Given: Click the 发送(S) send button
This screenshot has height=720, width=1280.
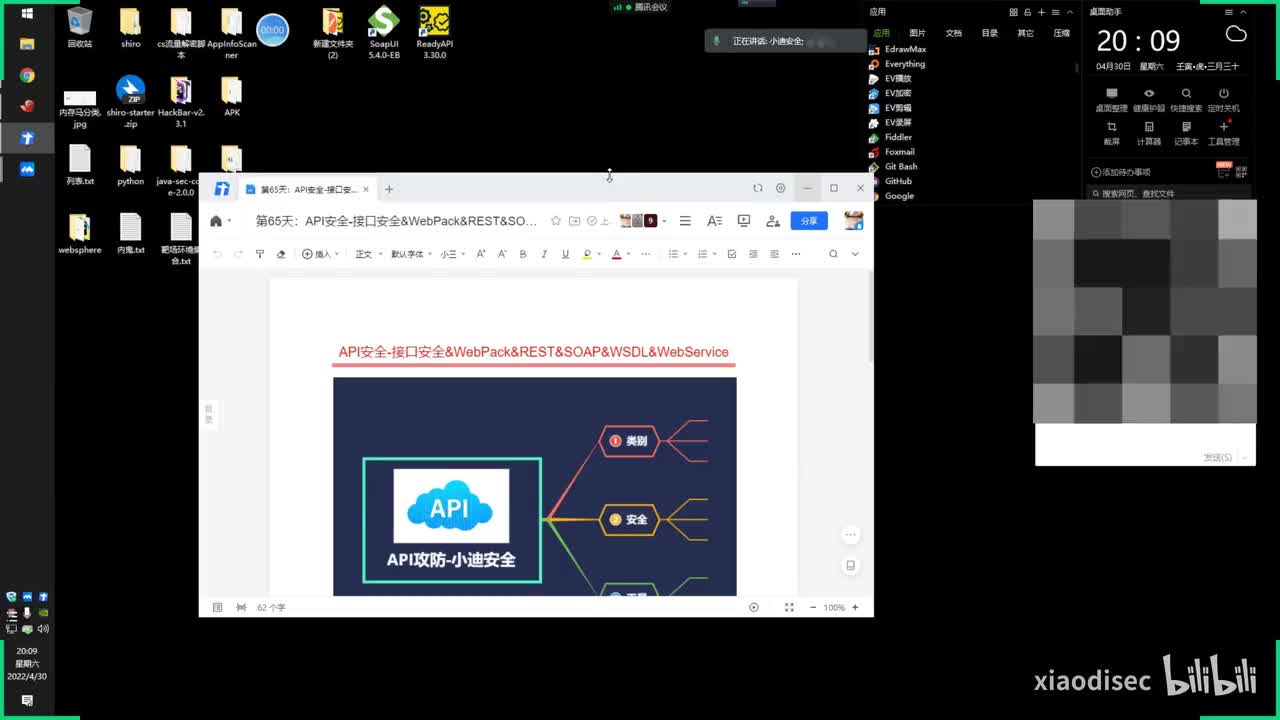Looking at the screenshot, I should tap(1218, 457).
